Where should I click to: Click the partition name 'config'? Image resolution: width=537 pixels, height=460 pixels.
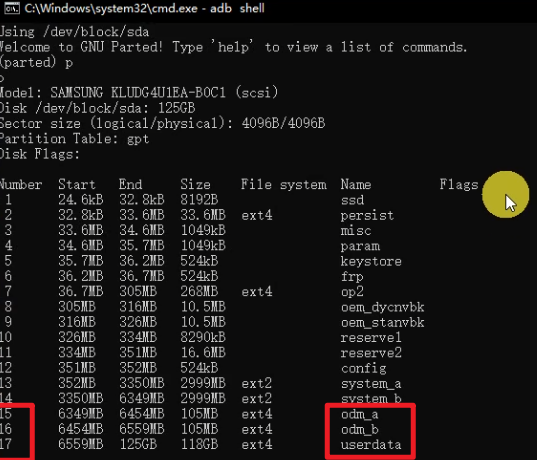tap(363, 369)
